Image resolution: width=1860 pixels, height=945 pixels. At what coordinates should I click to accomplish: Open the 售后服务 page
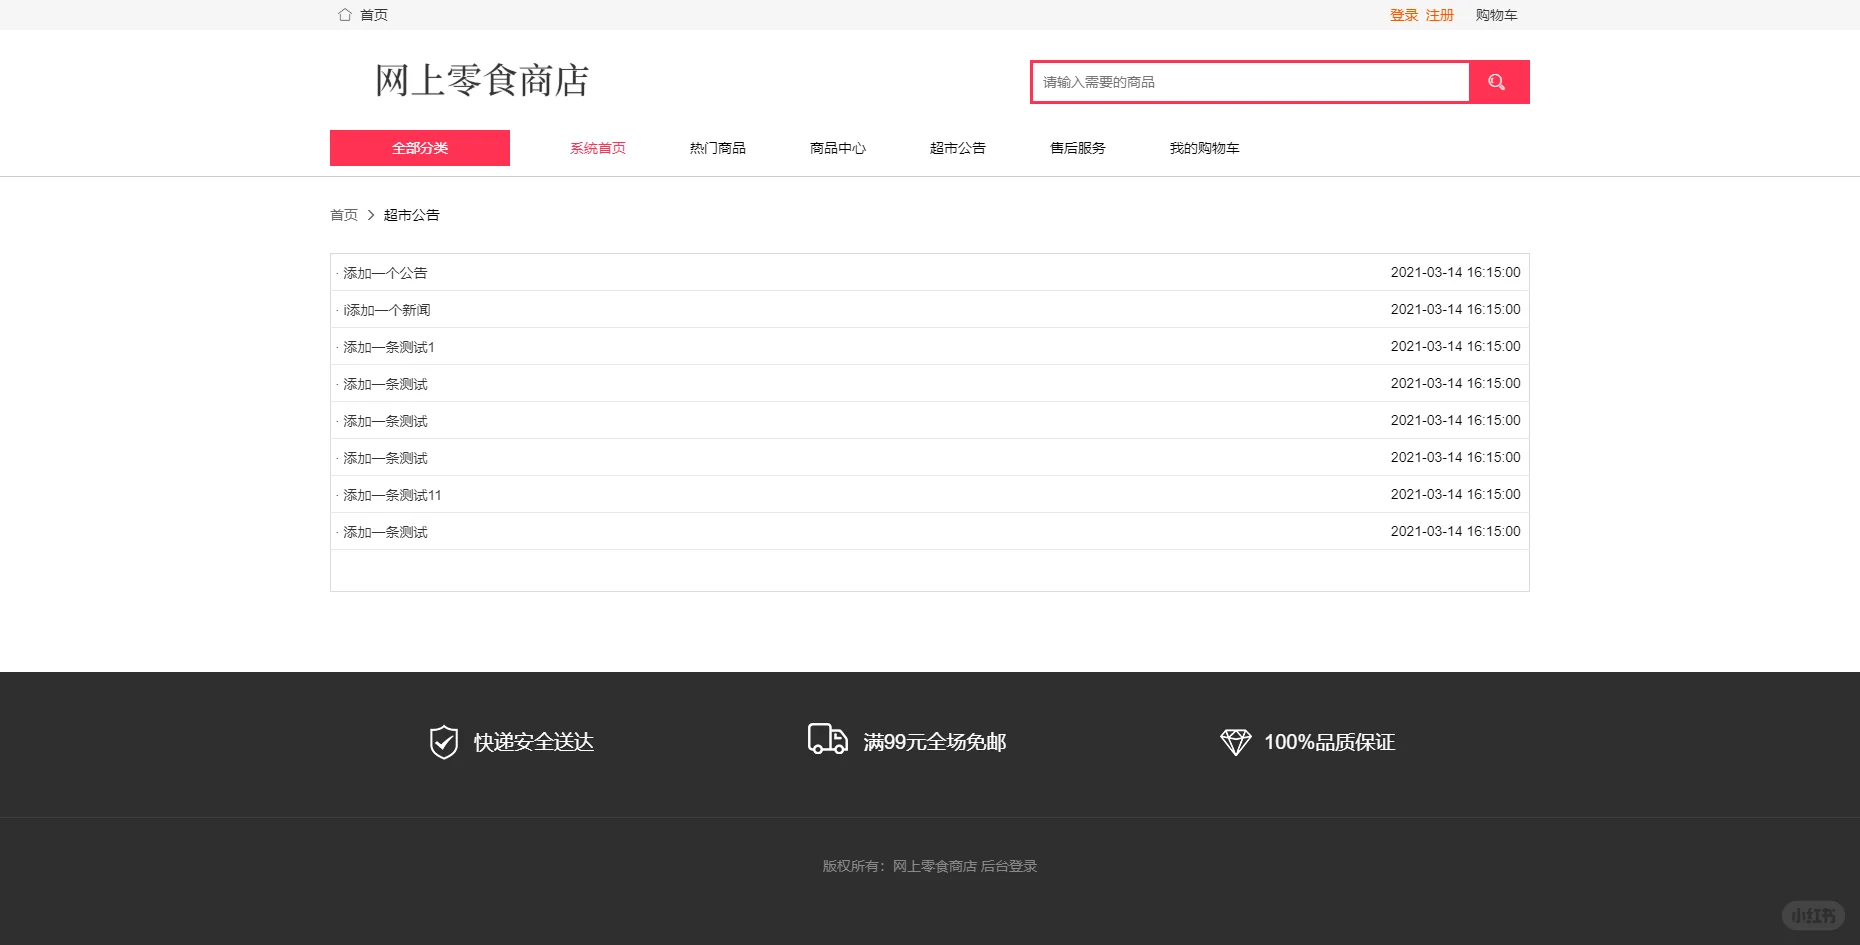(x=1077, y=147)
